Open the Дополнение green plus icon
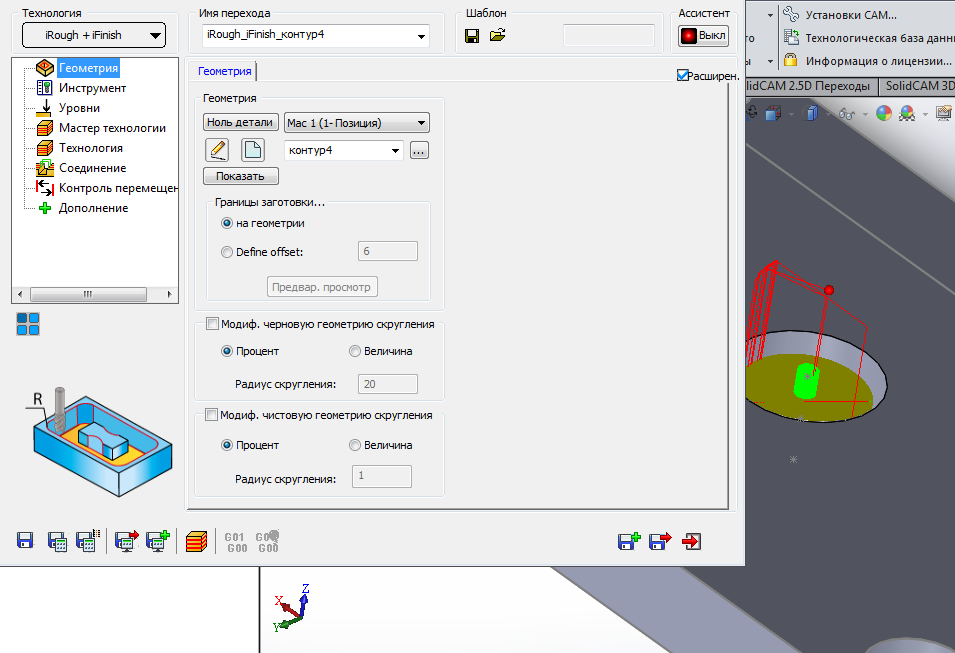This screenshot has width=955, height=653. [44, 208]
